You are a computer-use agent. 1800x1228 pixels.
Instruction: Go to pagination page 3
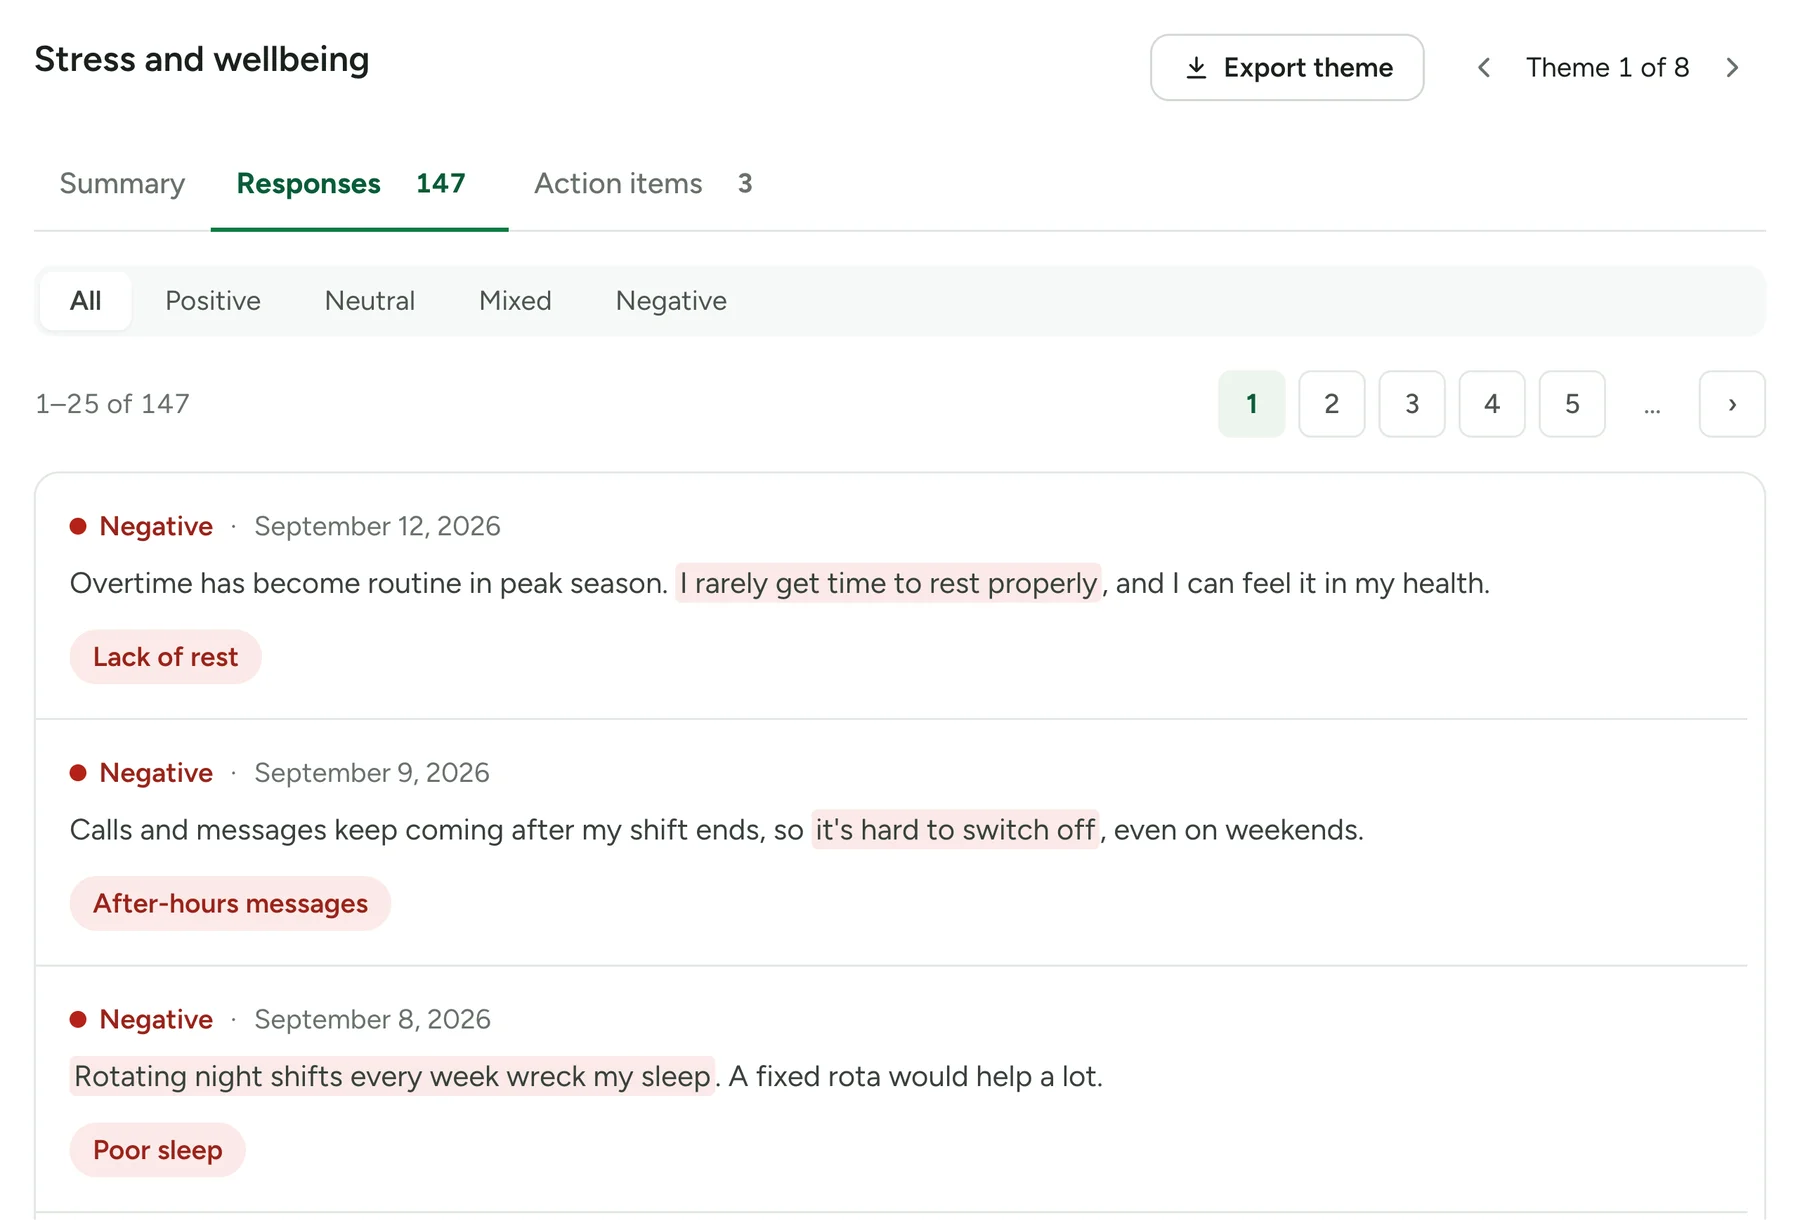pyautogui.click(x=1411, y=404)
